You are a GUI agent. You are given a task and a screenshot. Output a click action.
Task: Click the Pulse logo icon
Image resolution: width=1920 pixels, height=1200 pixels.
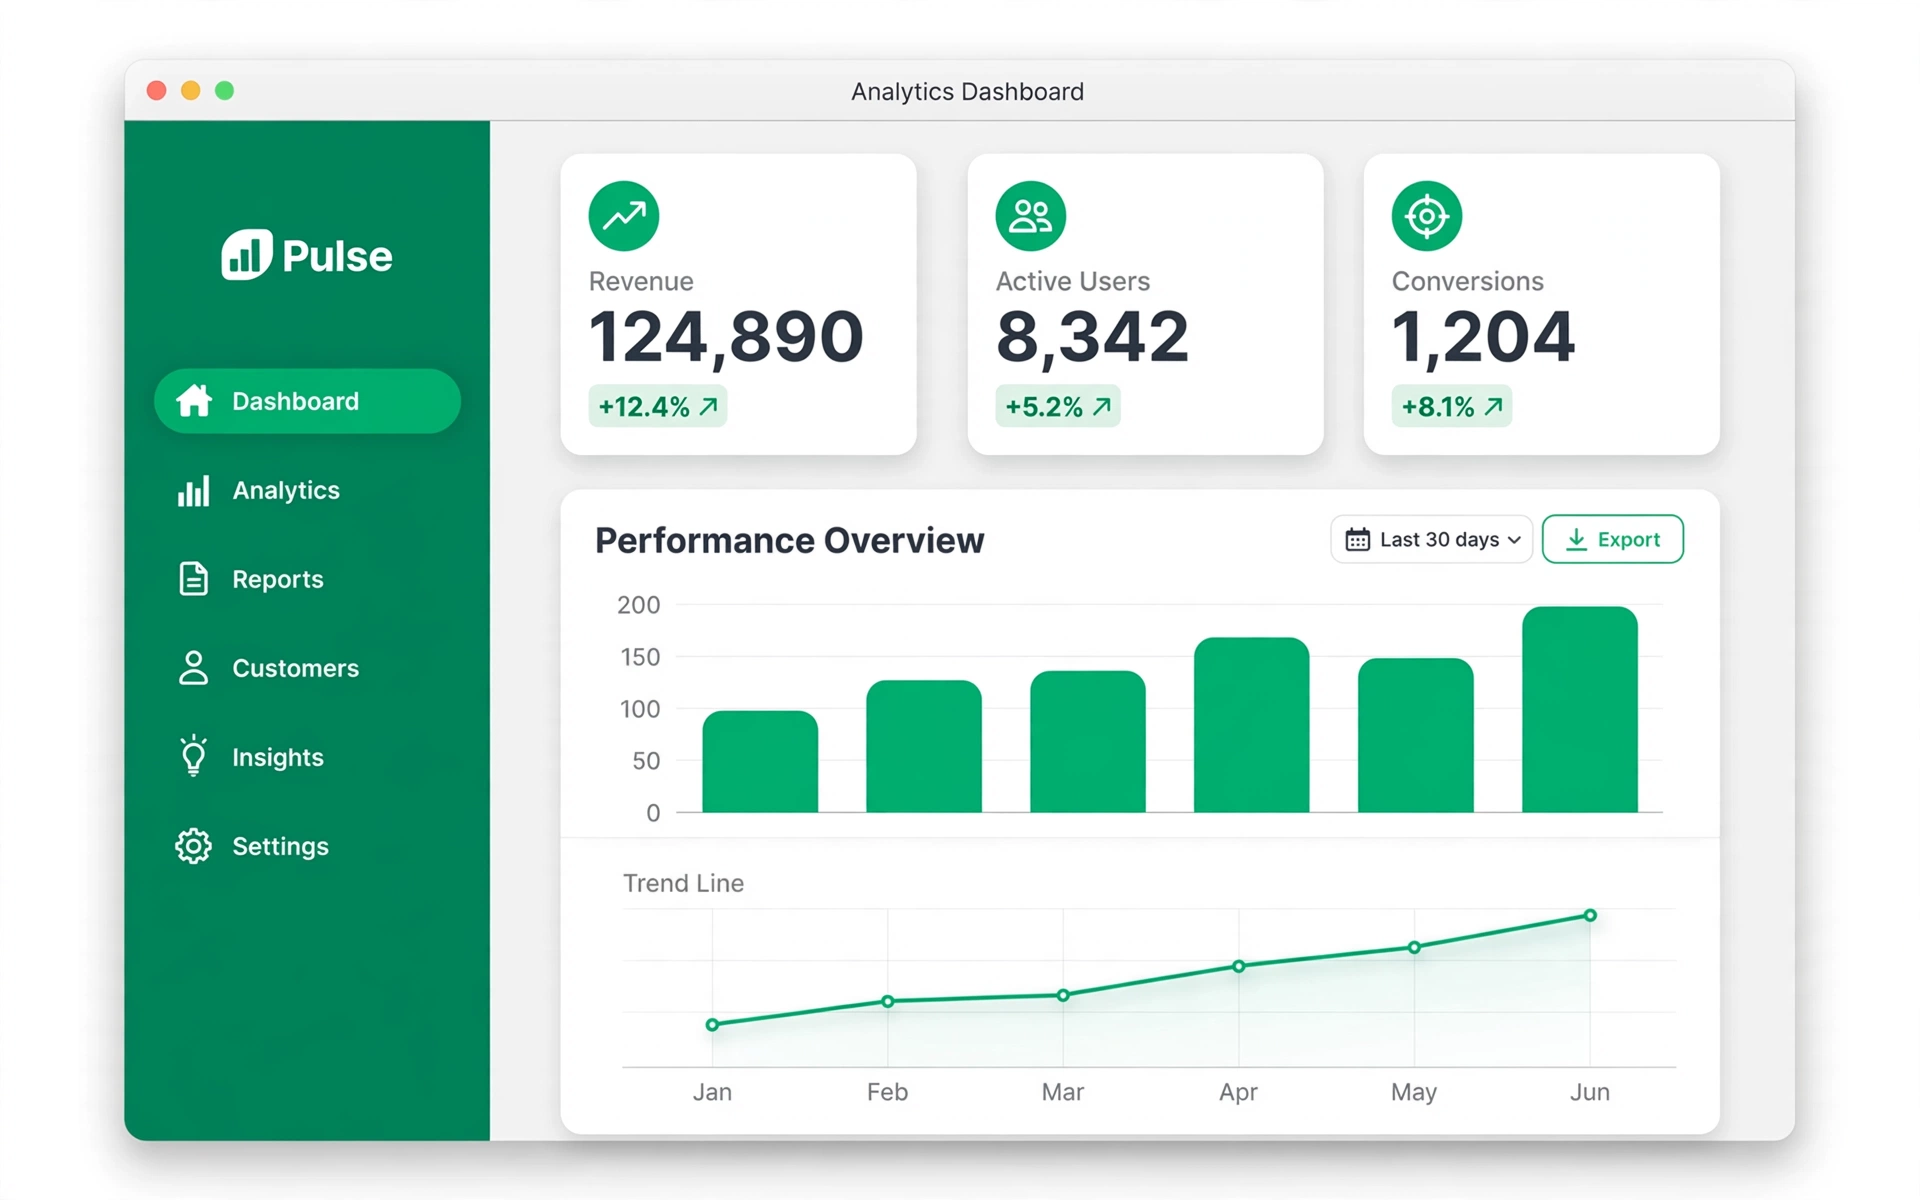246,255
